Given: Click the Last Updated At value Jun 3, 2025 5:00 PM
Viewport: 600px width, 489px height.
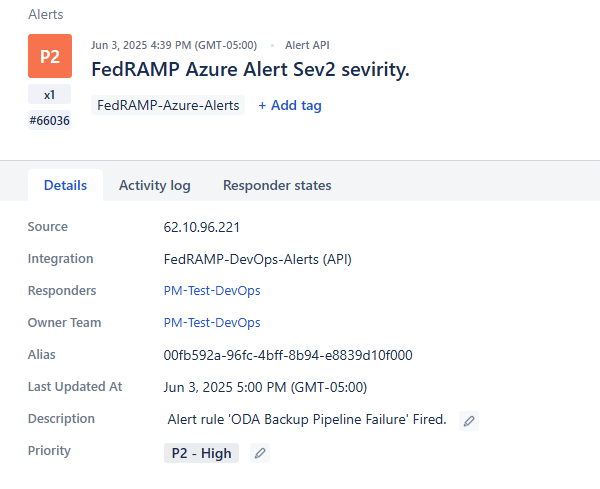Looking at the screenshot, I should click(x=265, y=387).
